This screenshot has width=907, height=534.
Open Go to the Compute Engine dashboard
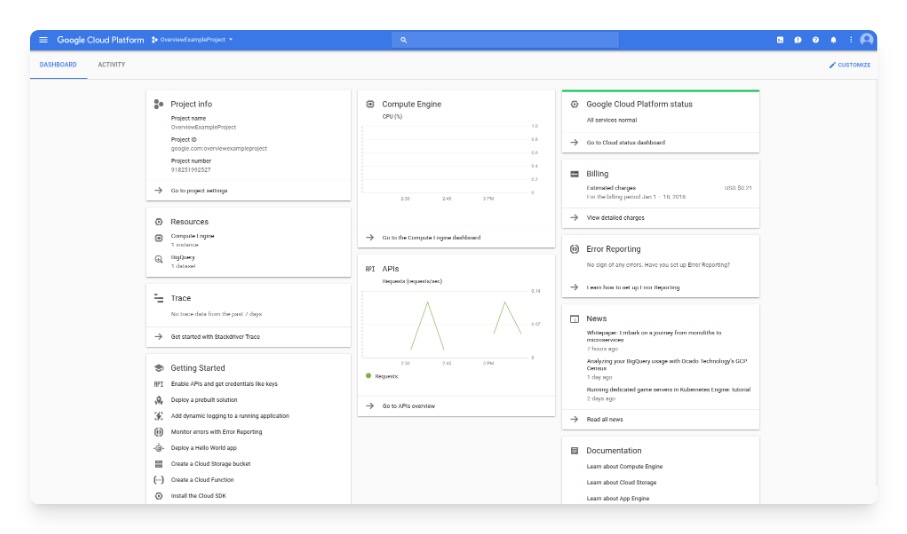(x=431, y=238)
